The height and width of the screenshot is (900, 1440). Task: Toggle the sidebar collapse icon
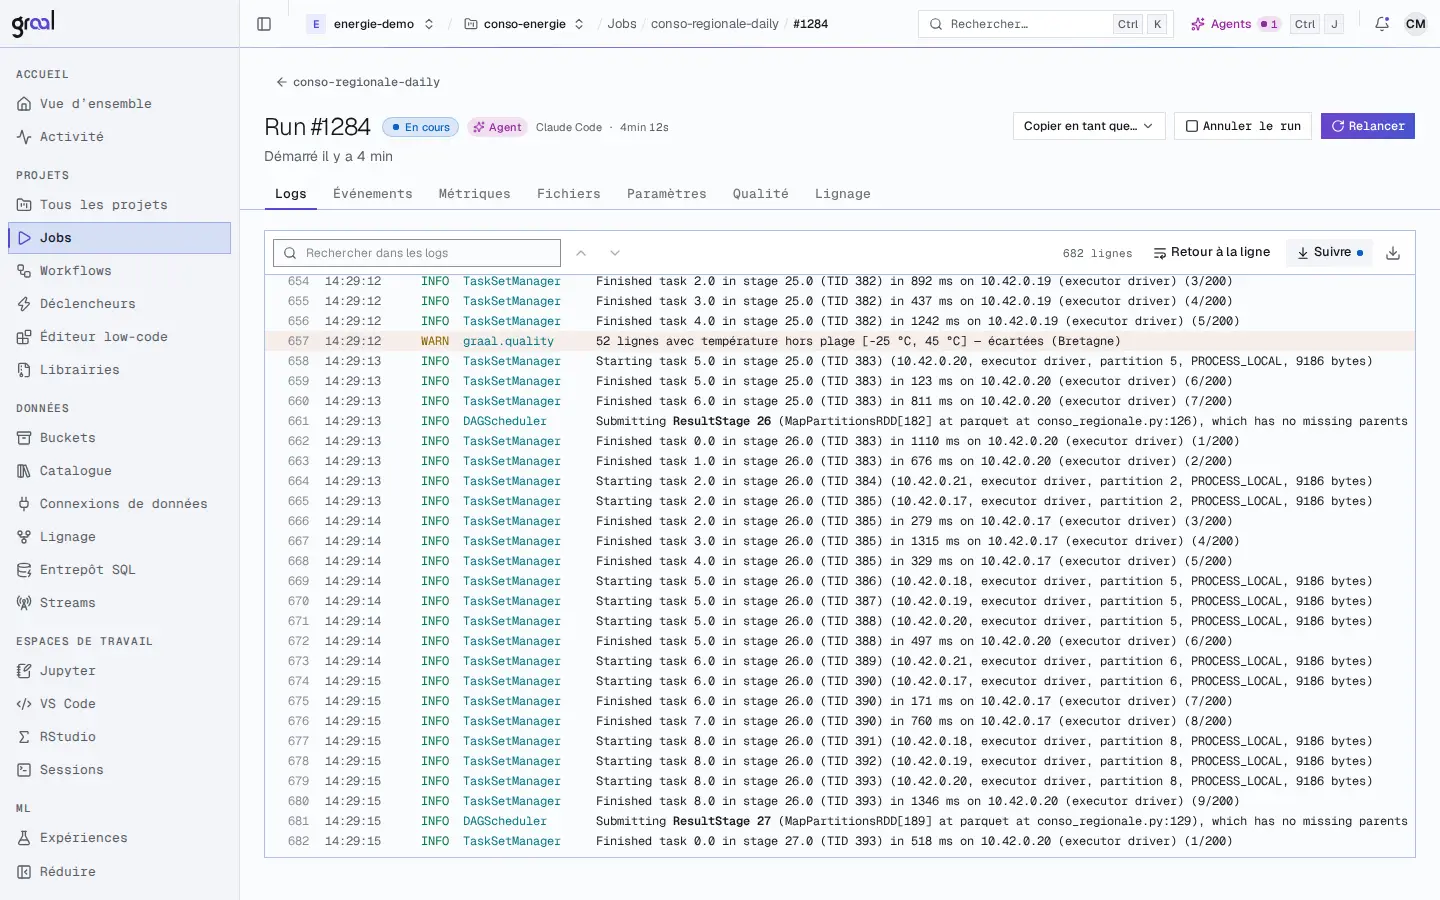pos(264,24)
